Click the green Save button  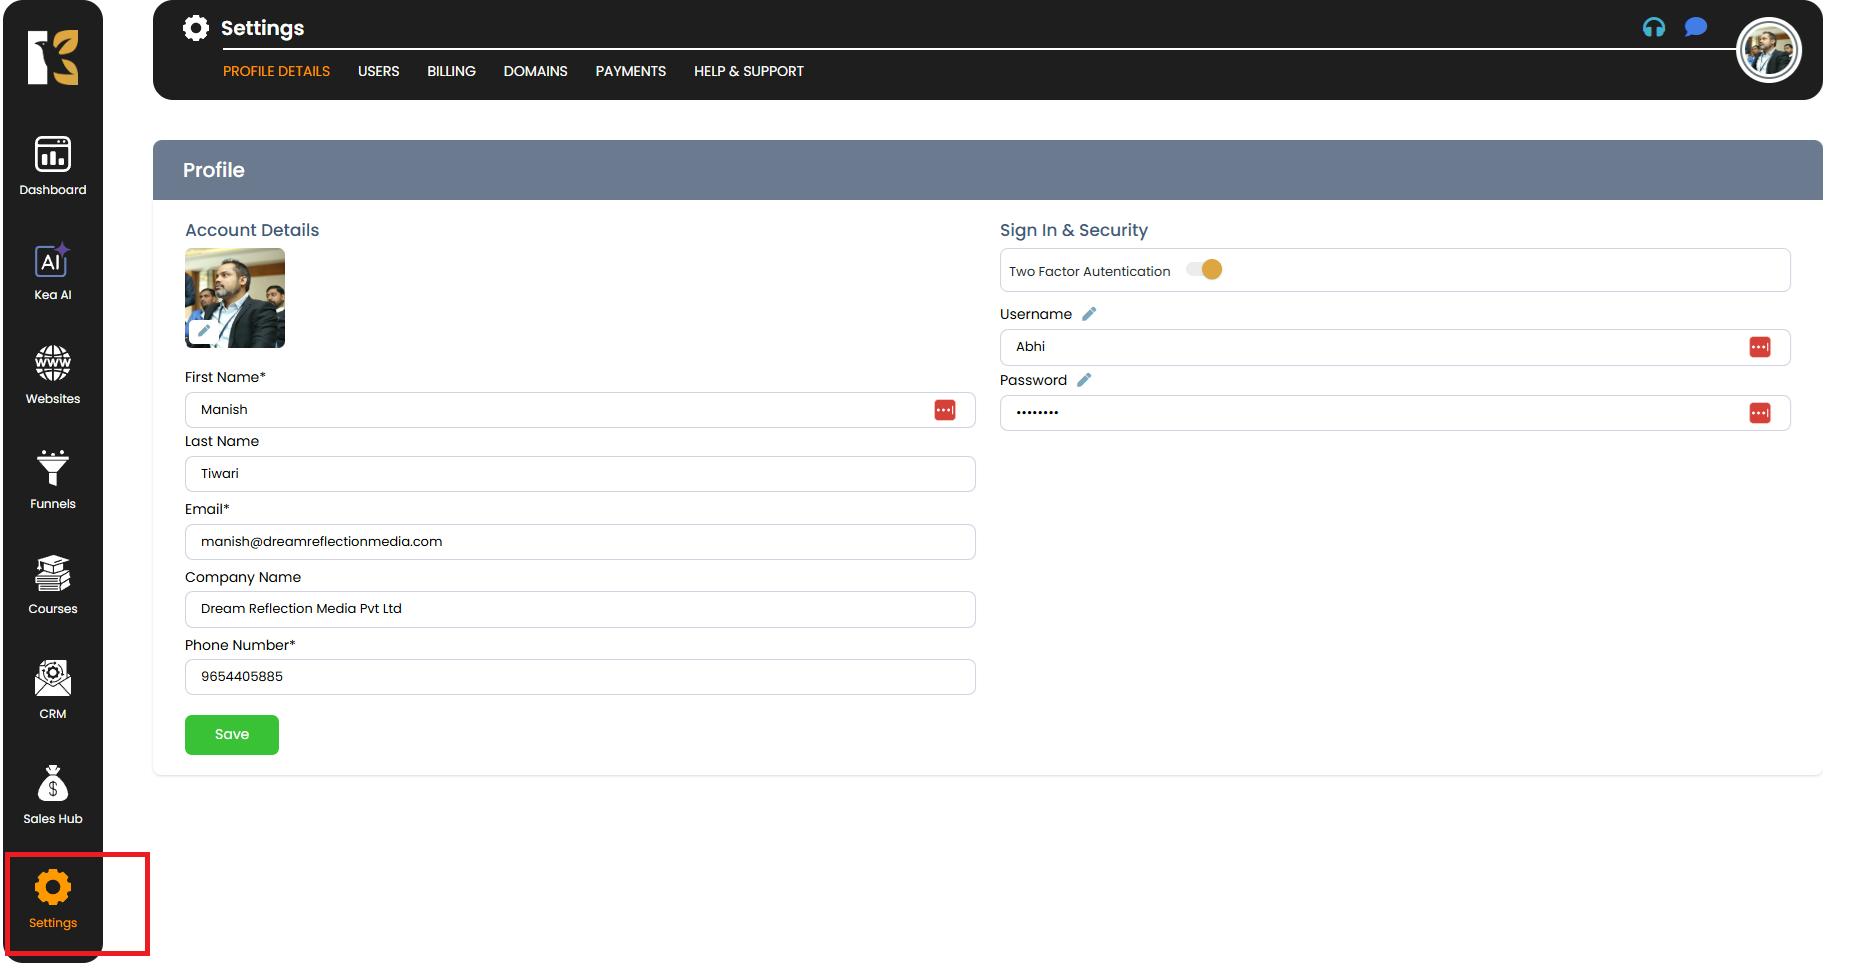[231, 735]
